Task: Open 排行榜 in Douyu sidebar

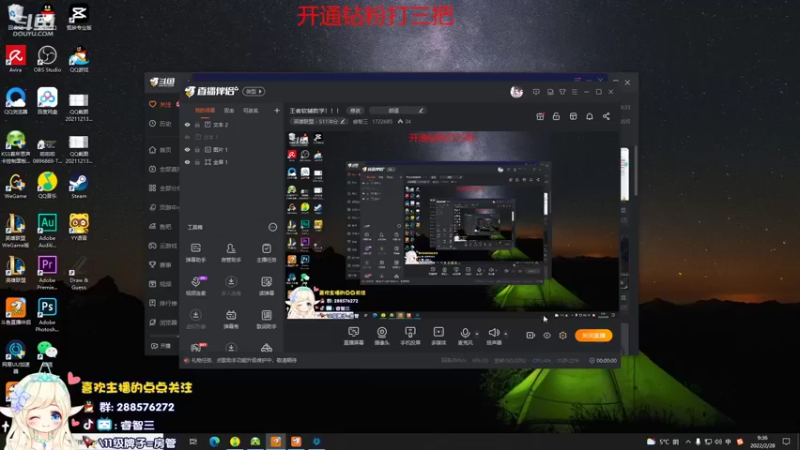Action: point(163,303)
